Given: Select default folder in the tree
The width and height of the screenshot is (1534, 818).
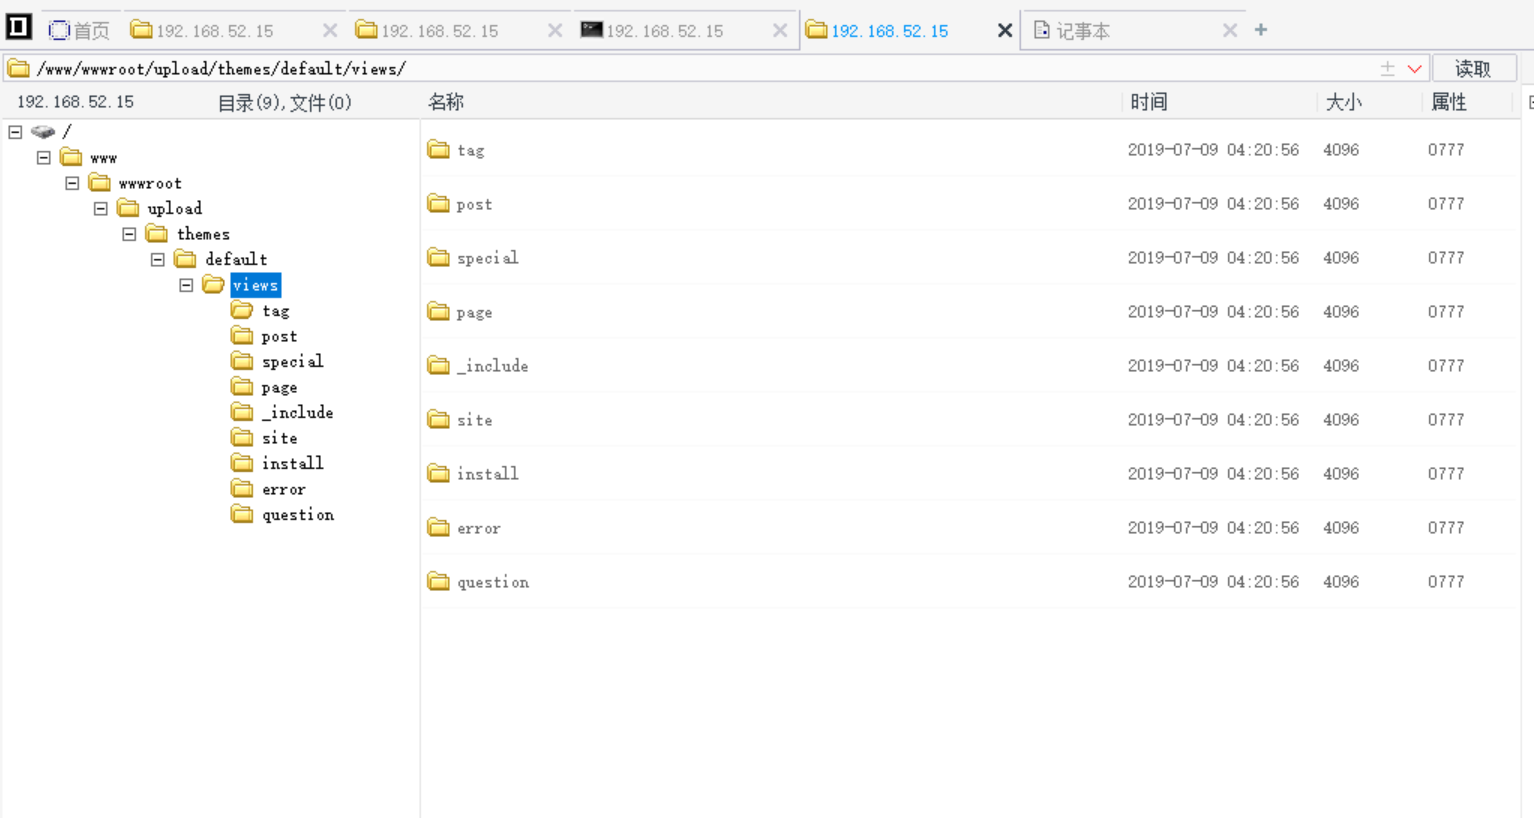Looking at the screenshot, I should (236, 260).
